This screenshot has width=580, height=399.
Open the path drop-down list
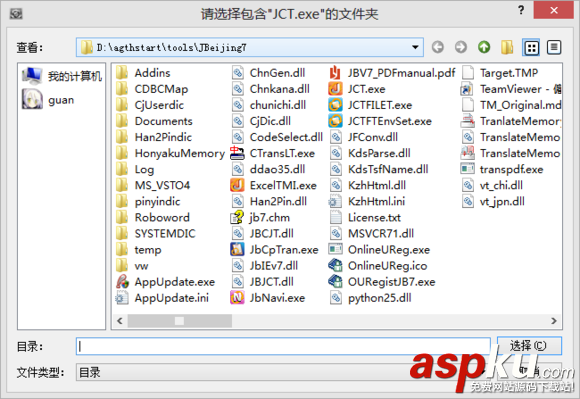click(415, 47)
